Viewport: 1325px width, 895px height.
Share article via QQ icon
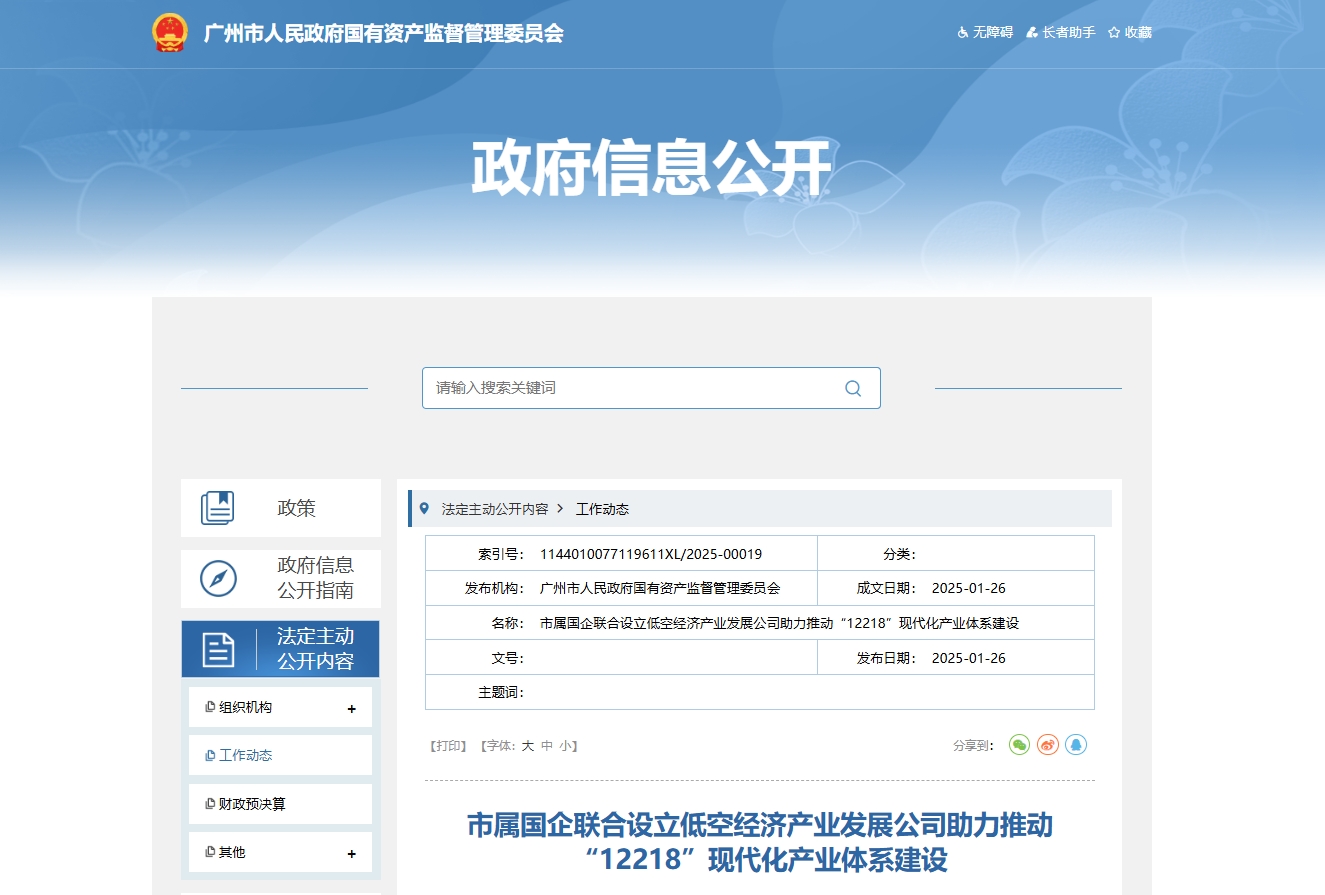(x=1075, y=745)
